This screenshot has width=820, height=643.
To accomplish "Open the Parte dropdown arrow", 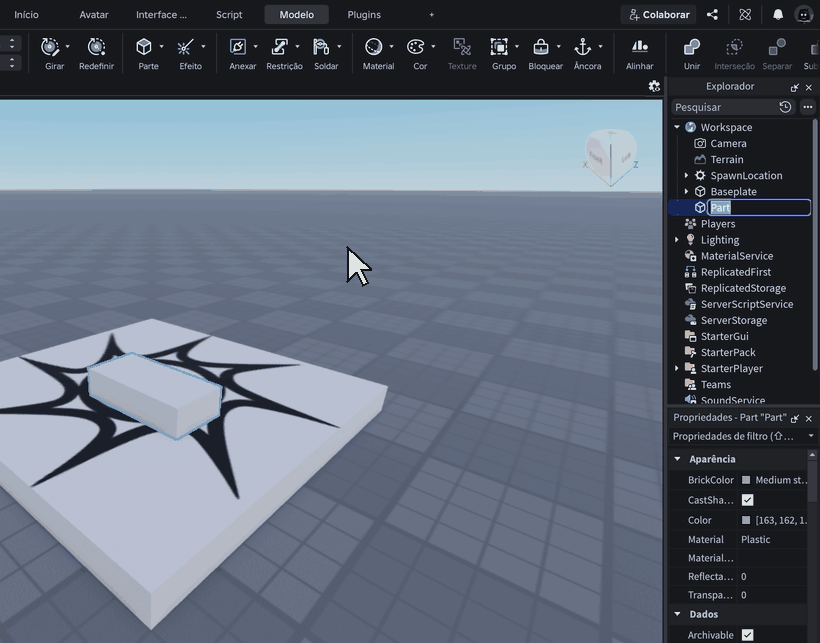I will pyautogui.click(x=162, y=47).
